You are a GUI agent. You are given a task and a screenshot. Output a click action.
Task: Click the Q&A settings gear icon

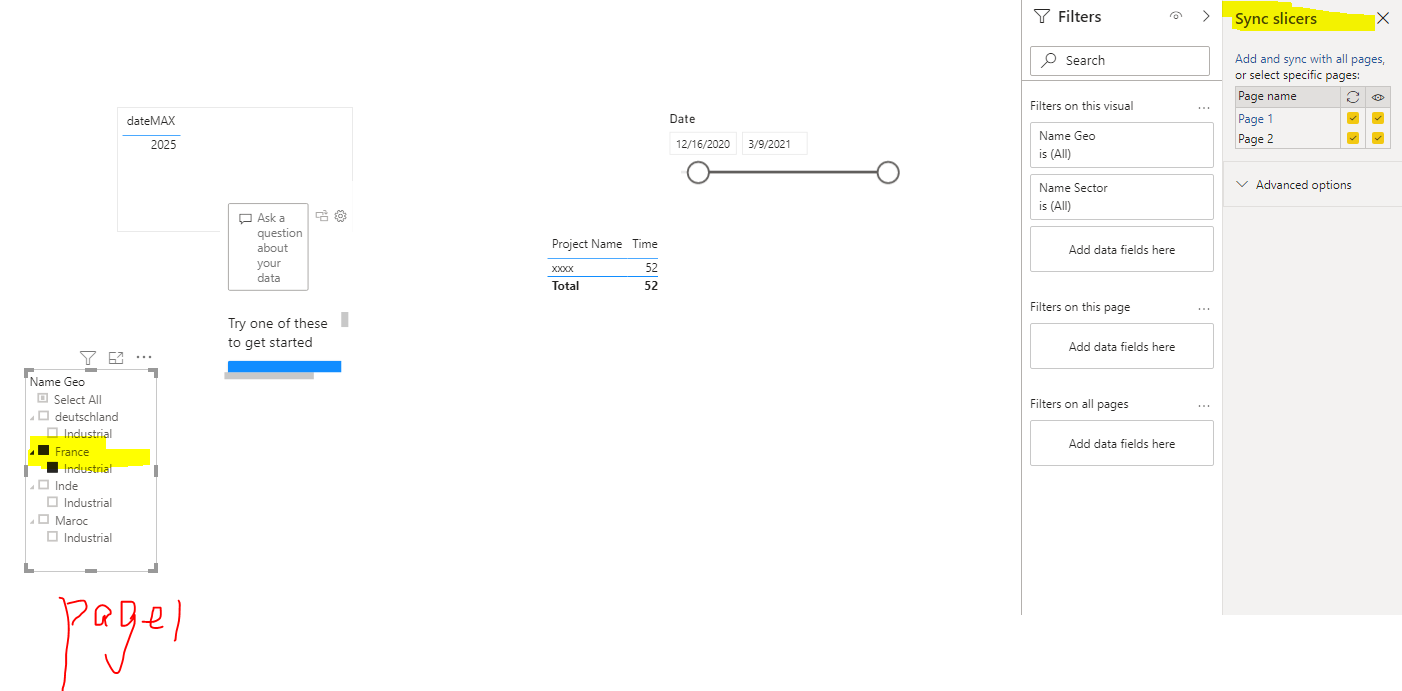(x=341, y=215)
